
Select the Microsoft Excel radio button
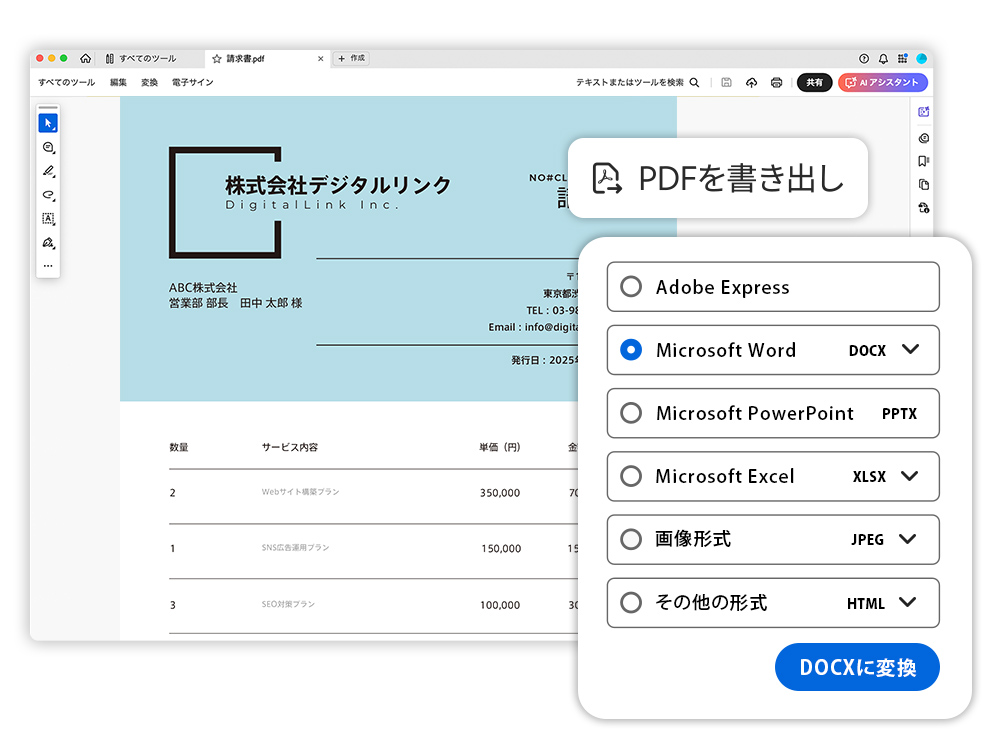pyautogui.click(x=631, y=476)
